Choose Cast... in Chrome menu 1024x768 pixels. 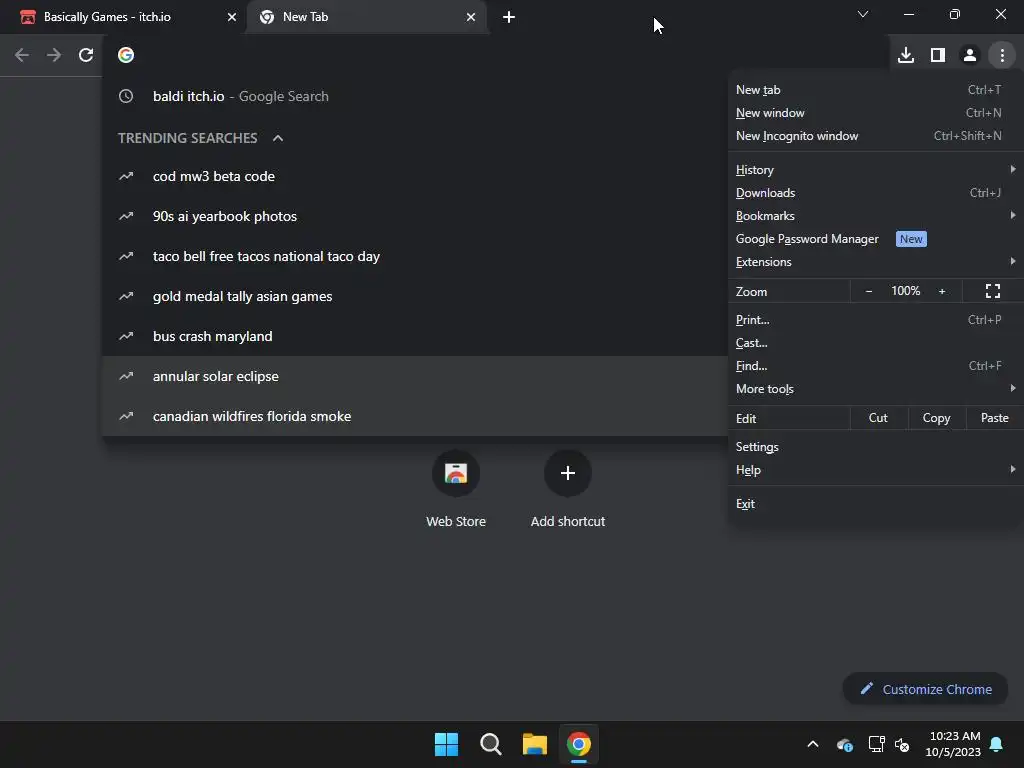tap(875, 343)
